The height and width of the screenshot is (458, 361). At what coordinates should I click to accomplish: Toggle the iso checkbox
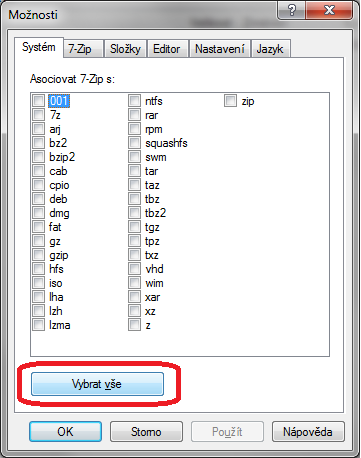[x=38, y=283]
